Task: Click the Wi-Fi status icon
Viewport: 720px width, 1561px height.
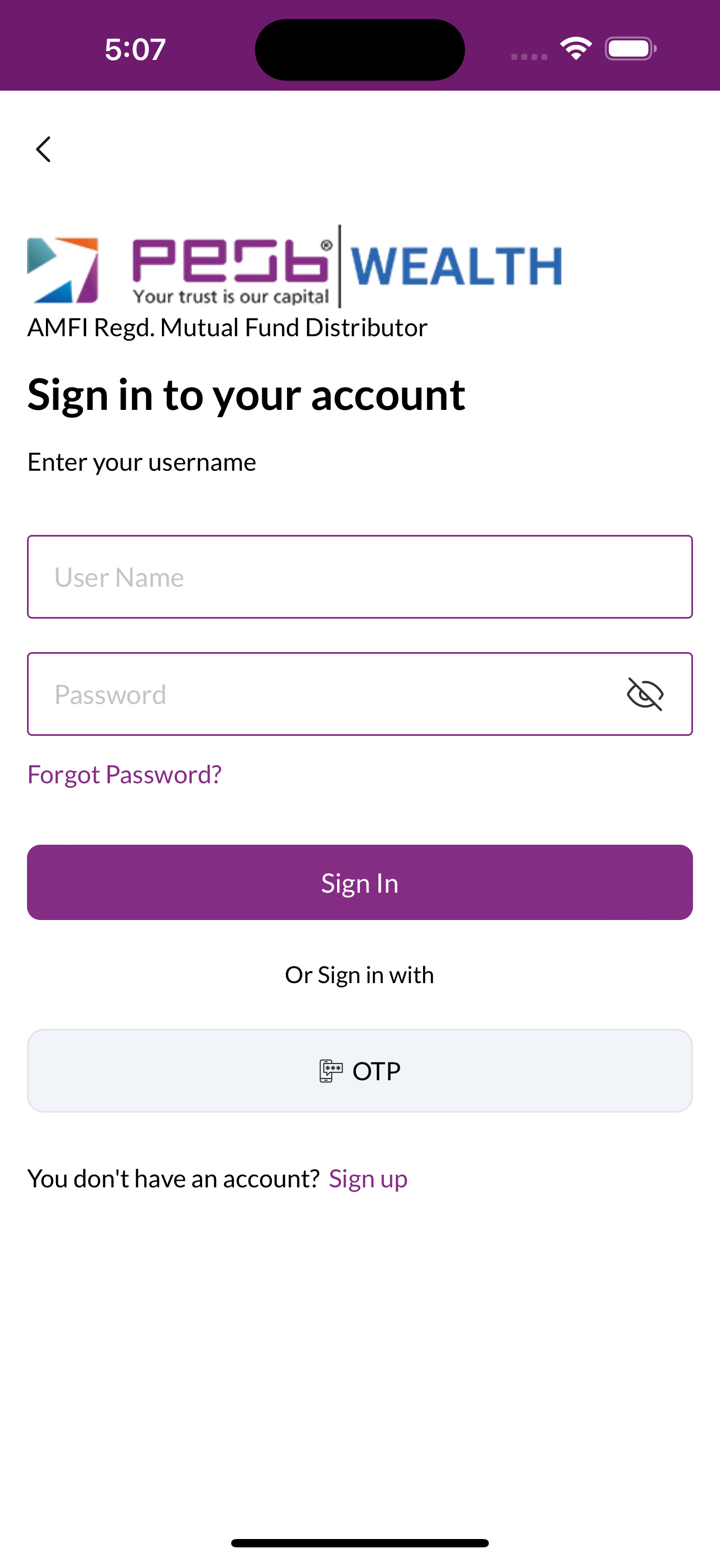Action: [576, 48]
